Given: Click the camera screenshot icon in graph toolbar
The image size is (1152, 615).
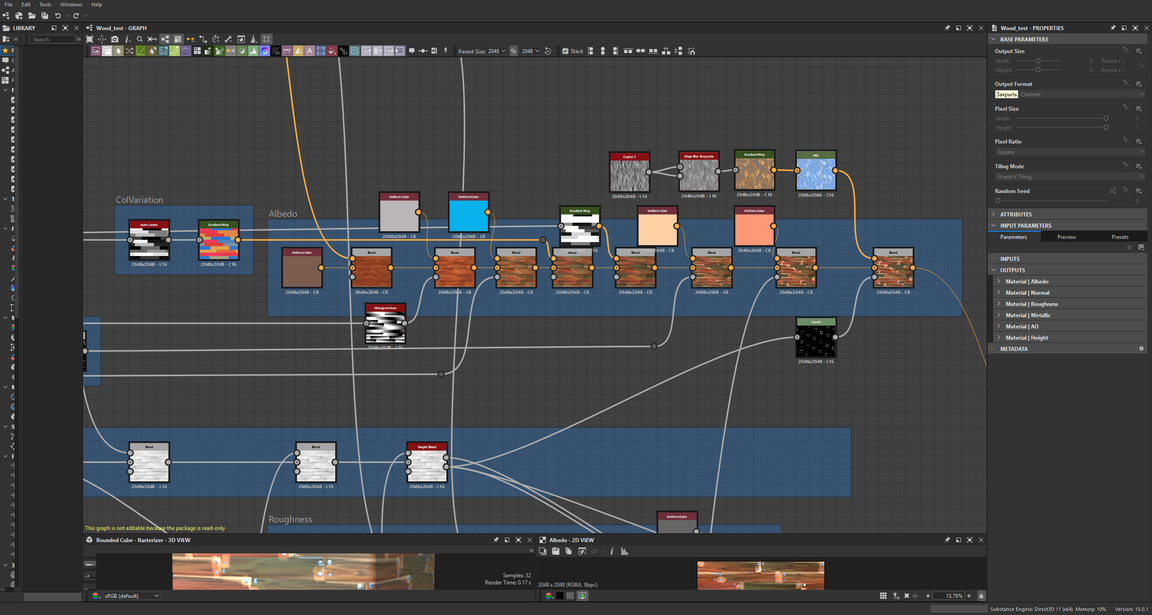Looking at the screenshot, I should tap(115, 39).
